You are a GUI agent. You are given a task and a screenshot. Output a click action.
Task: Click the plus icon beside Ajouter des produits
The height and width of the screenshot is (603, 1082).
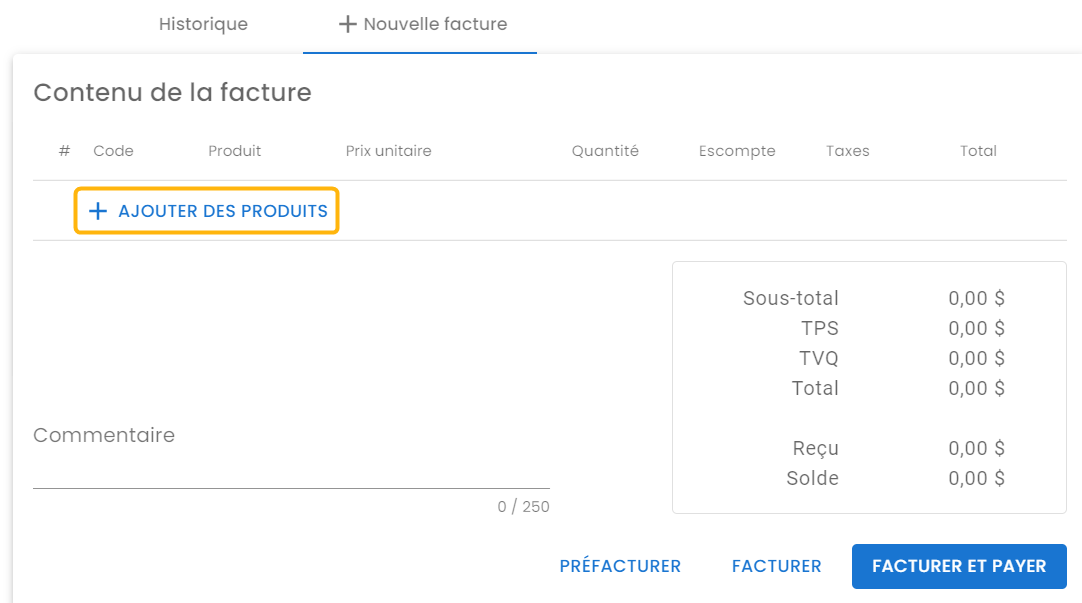click(98, 211)
